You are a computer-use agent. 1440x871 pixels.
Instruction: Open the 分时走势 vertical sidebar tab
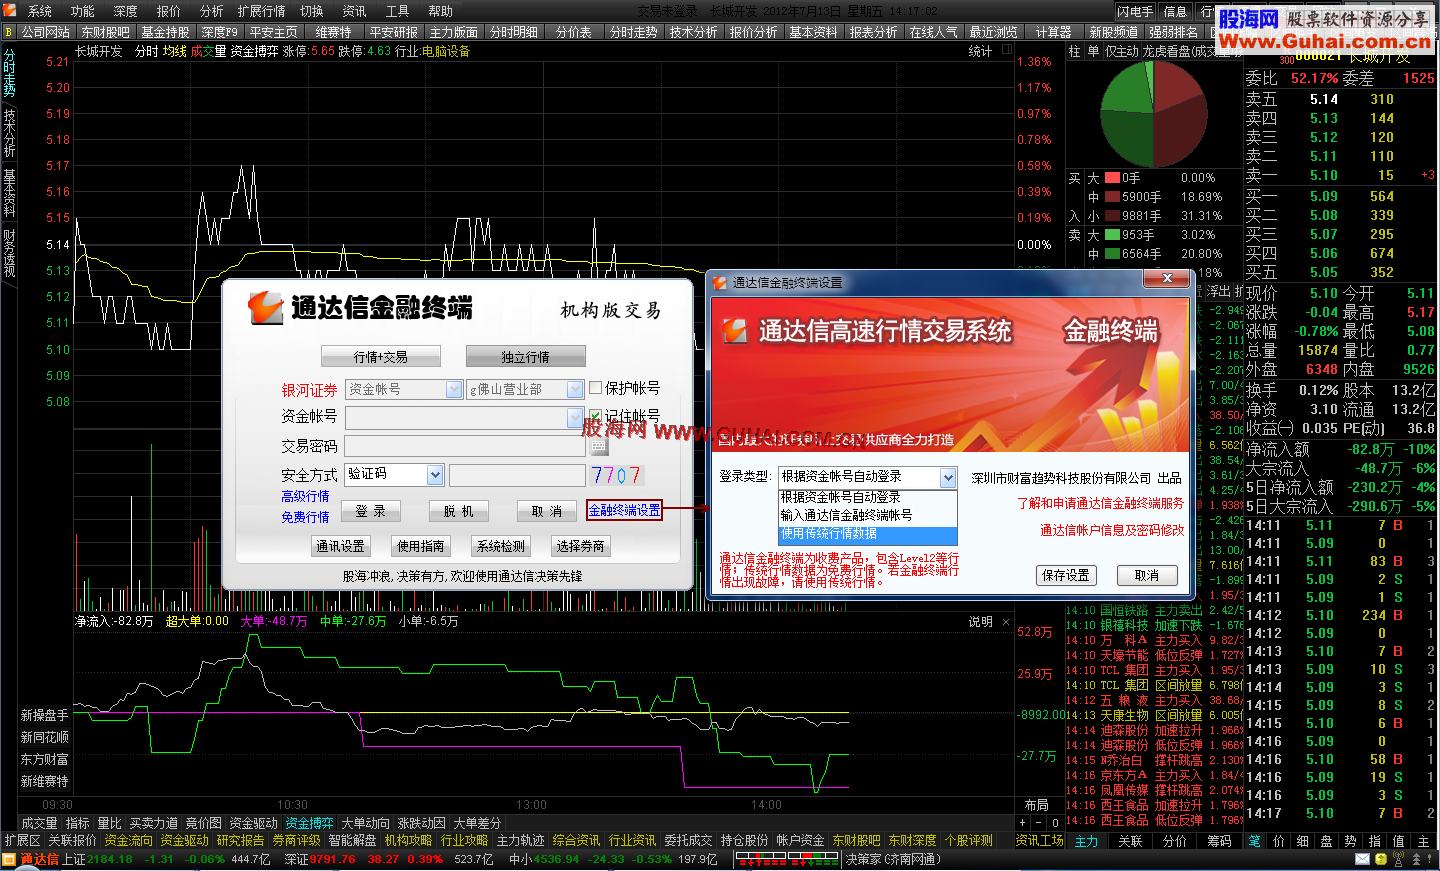coord(9,72)
